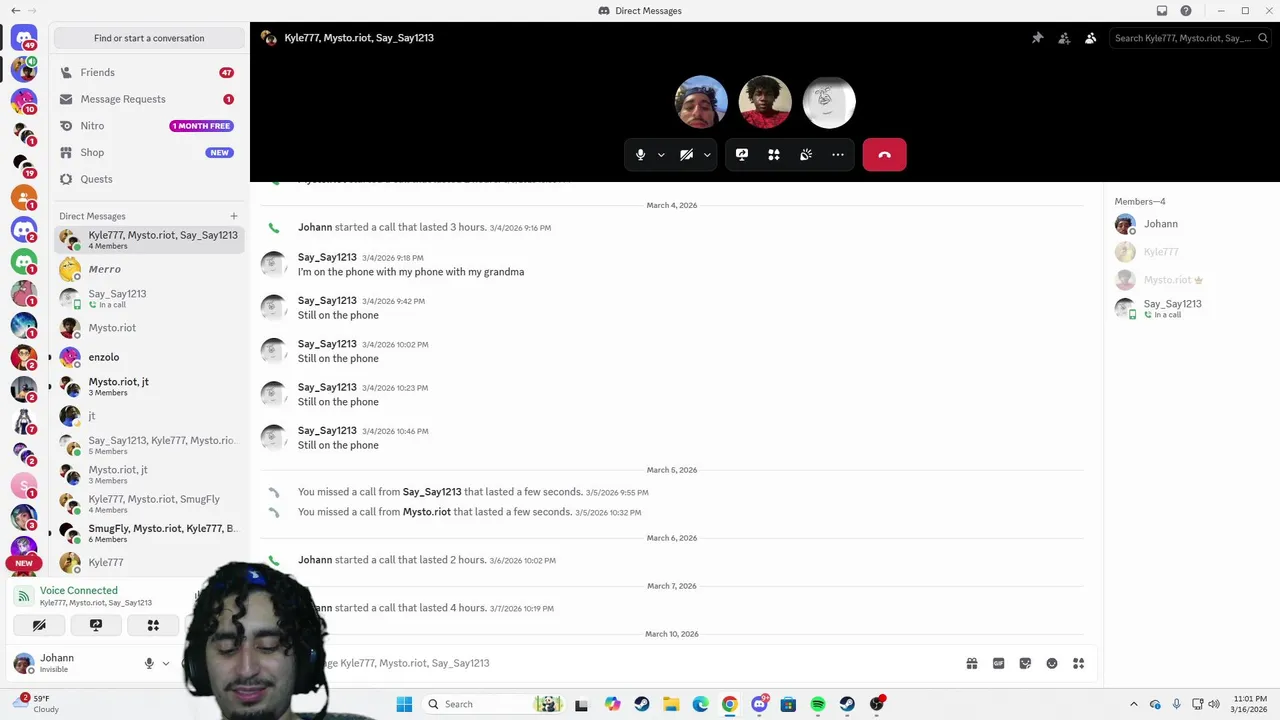1280x720 pixels.
Task: Open the weather widget showing 59°F
Action: point(36,704)
